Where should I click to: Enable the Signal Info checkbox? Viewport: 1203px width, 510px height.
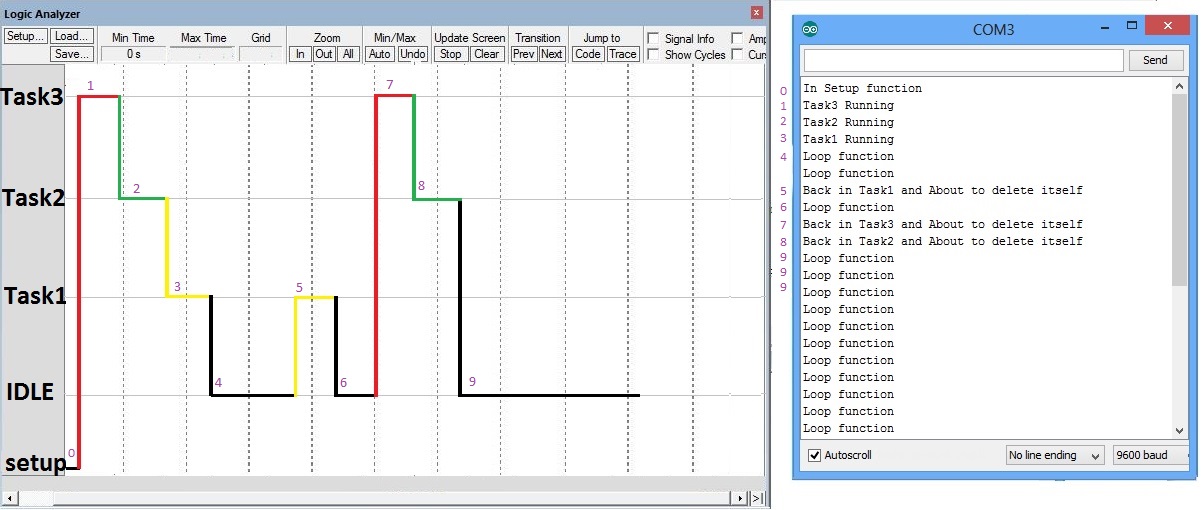coord(653,39)
